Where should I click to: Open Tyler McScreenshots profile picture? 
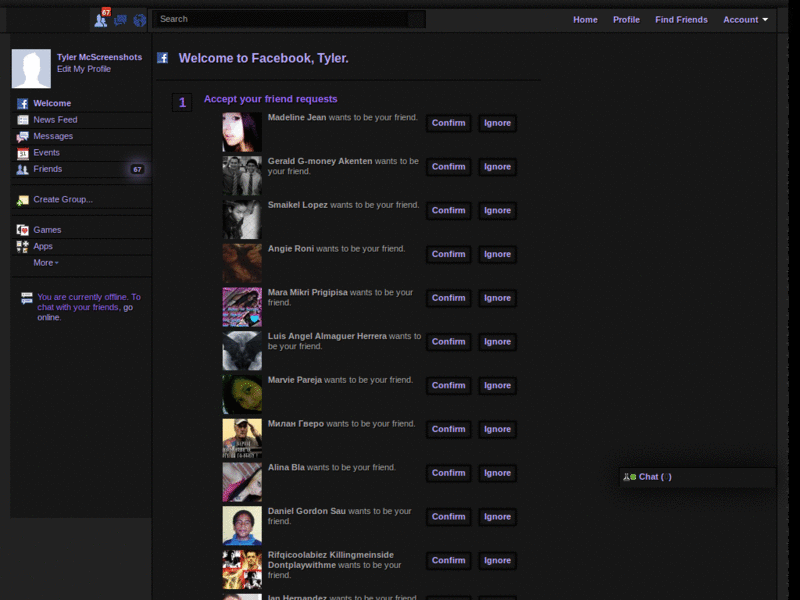(x=31, y=68)
